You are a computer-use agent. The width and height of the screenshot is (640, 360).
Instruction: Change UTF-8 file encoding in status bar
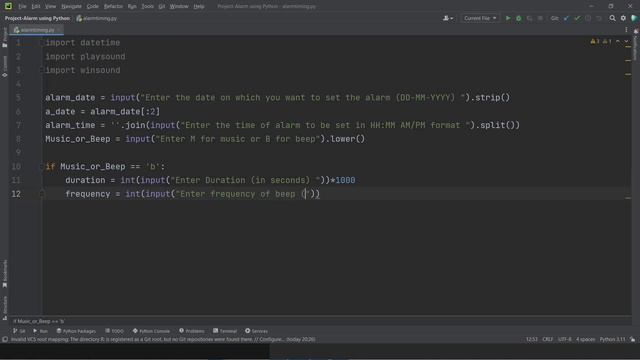click(564, 340)
